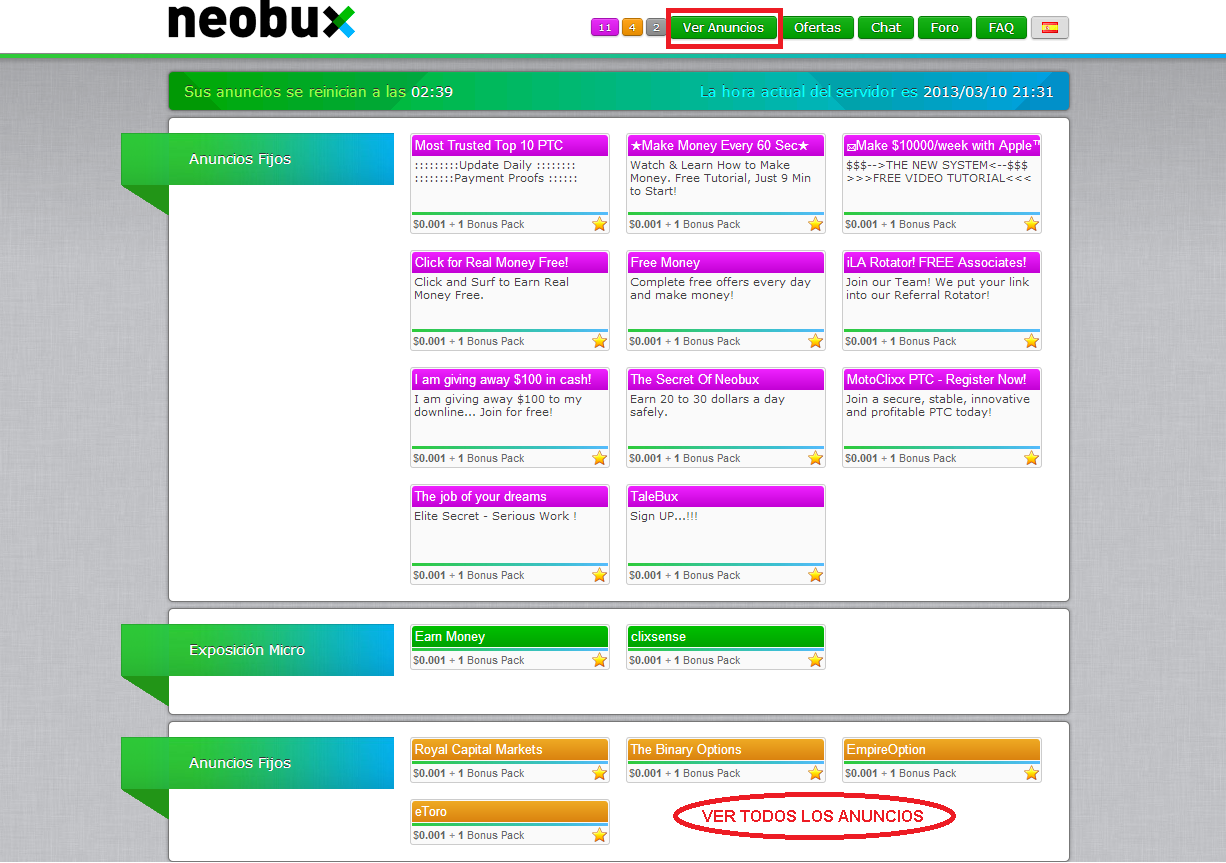The height and width of the screenshot is (863, 1226).
Task: Open Royal Capital Markets ad title
Action: click(510, 750)
